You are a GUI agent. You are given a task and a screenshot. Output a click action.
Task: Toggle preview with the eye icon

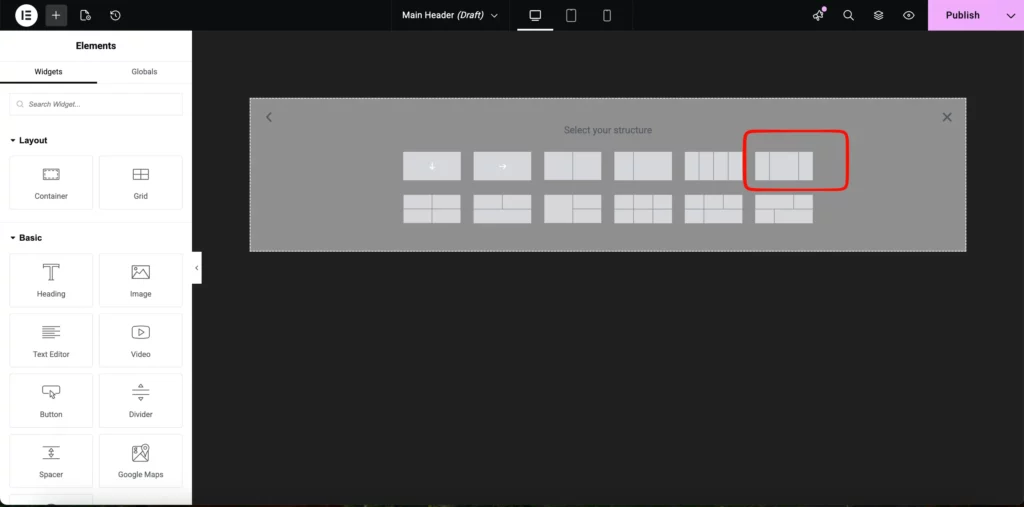[908, 15]
